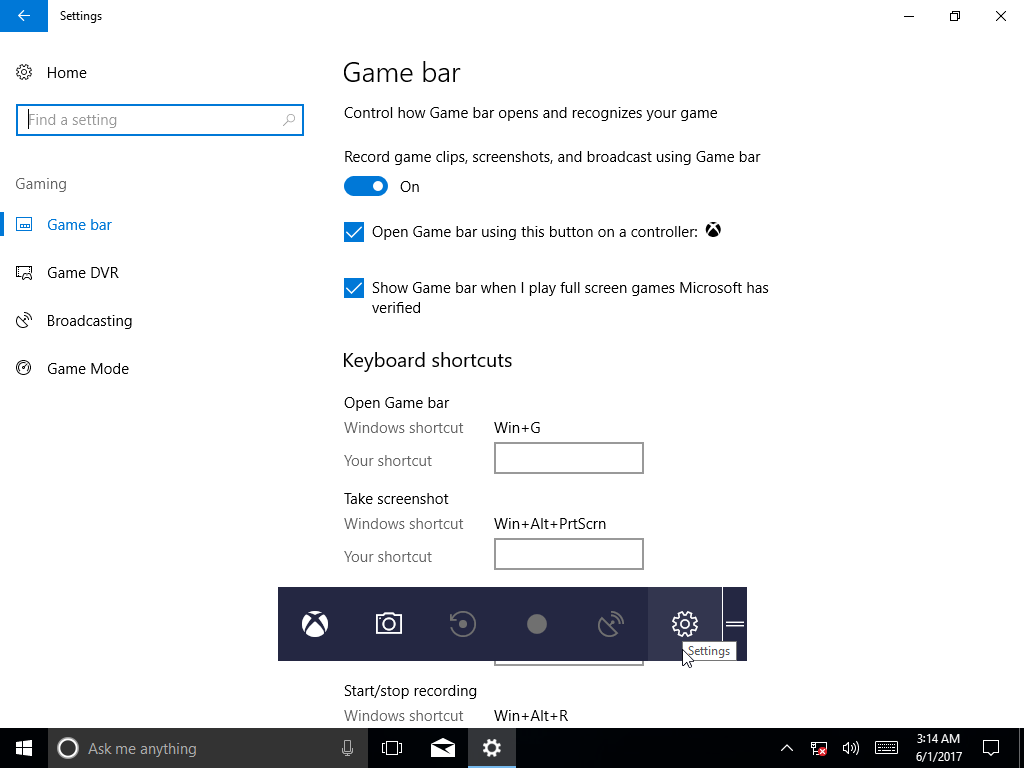The width and height of the screenshot is (1024, 768).
Task: Open the Windows Start menu
Action: point(24,748)
